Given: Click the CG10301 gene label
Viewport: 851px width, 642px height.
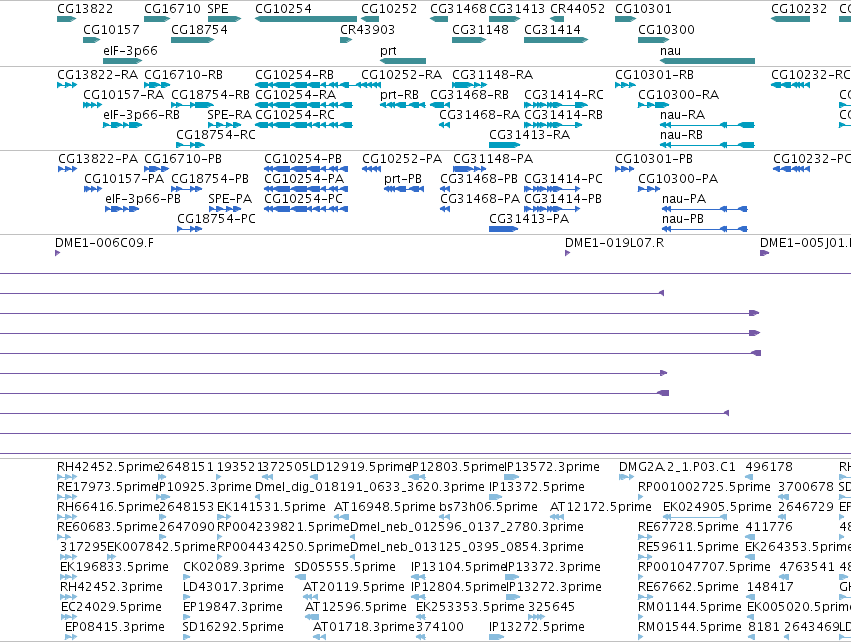Looking at the screenshot, I should click(643, 9).
